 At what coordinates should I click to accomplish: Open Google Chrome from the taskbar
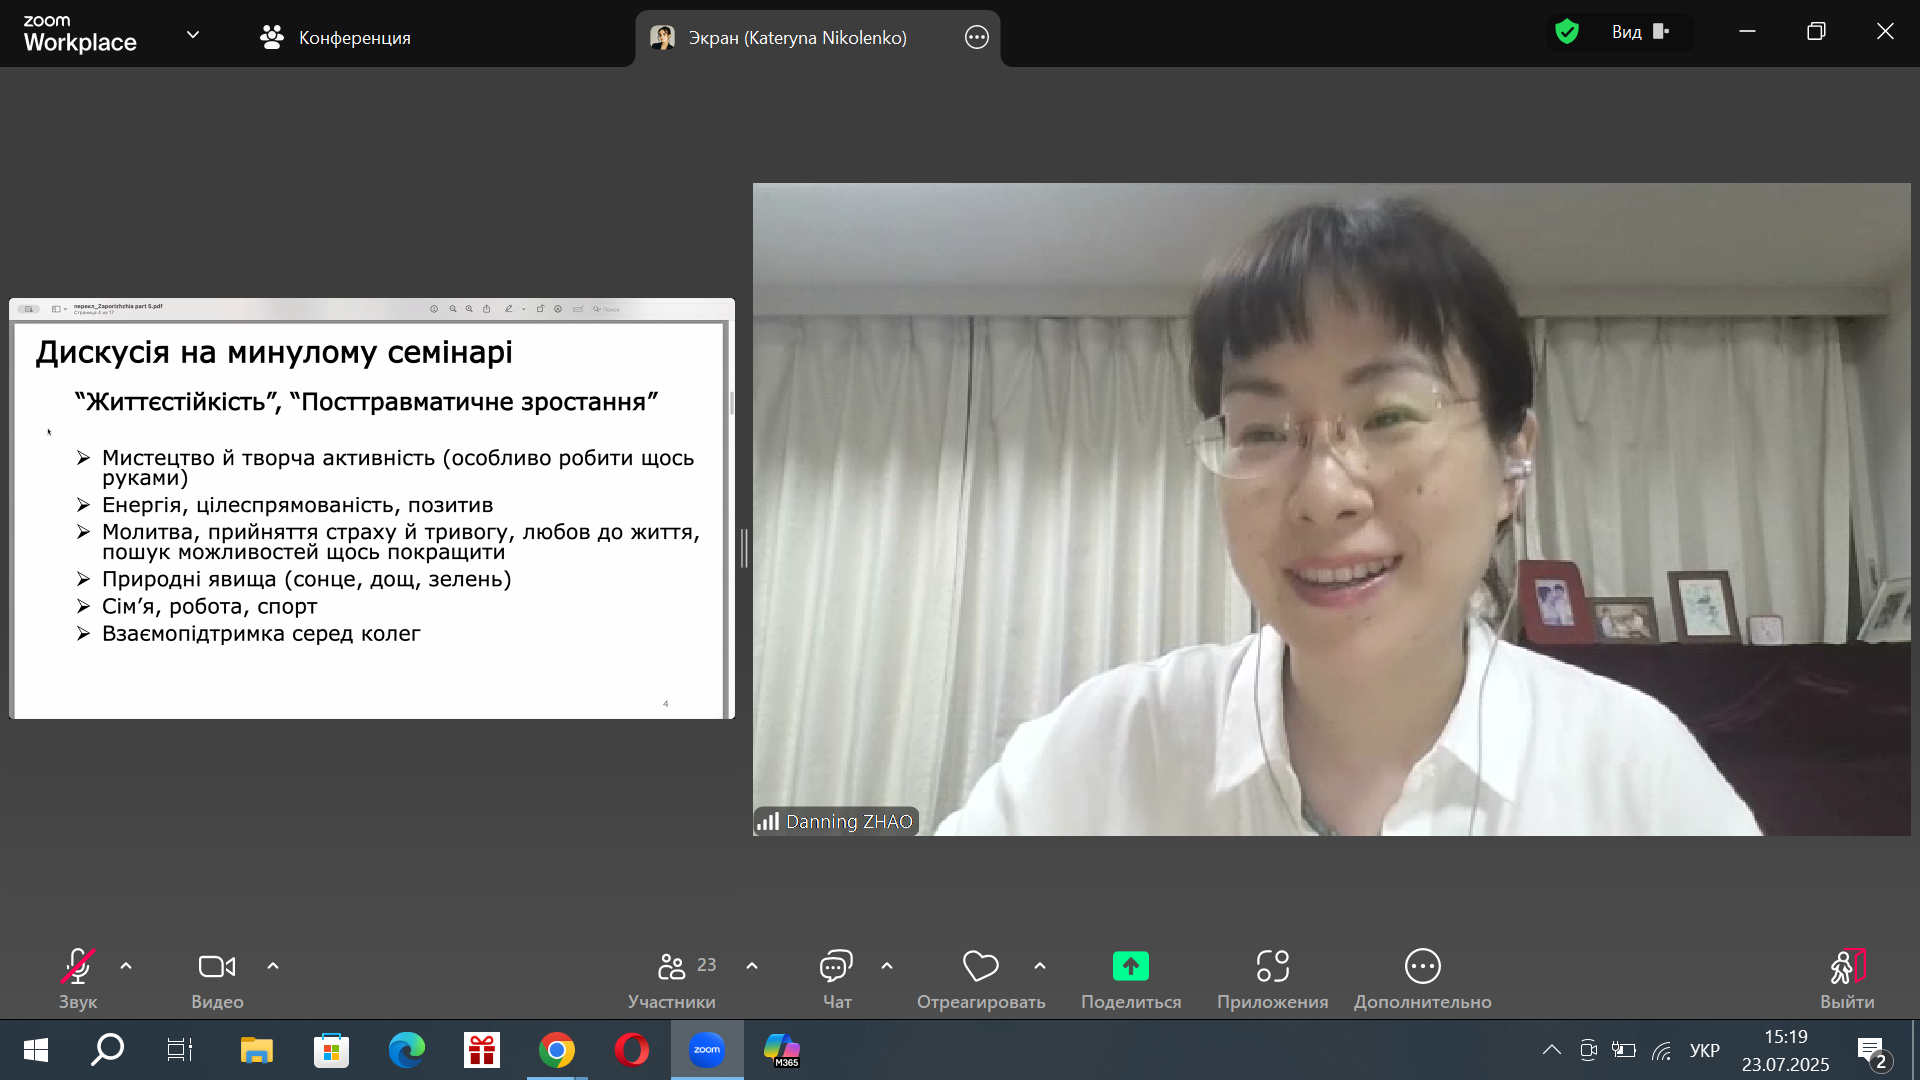pos(557,1050)
